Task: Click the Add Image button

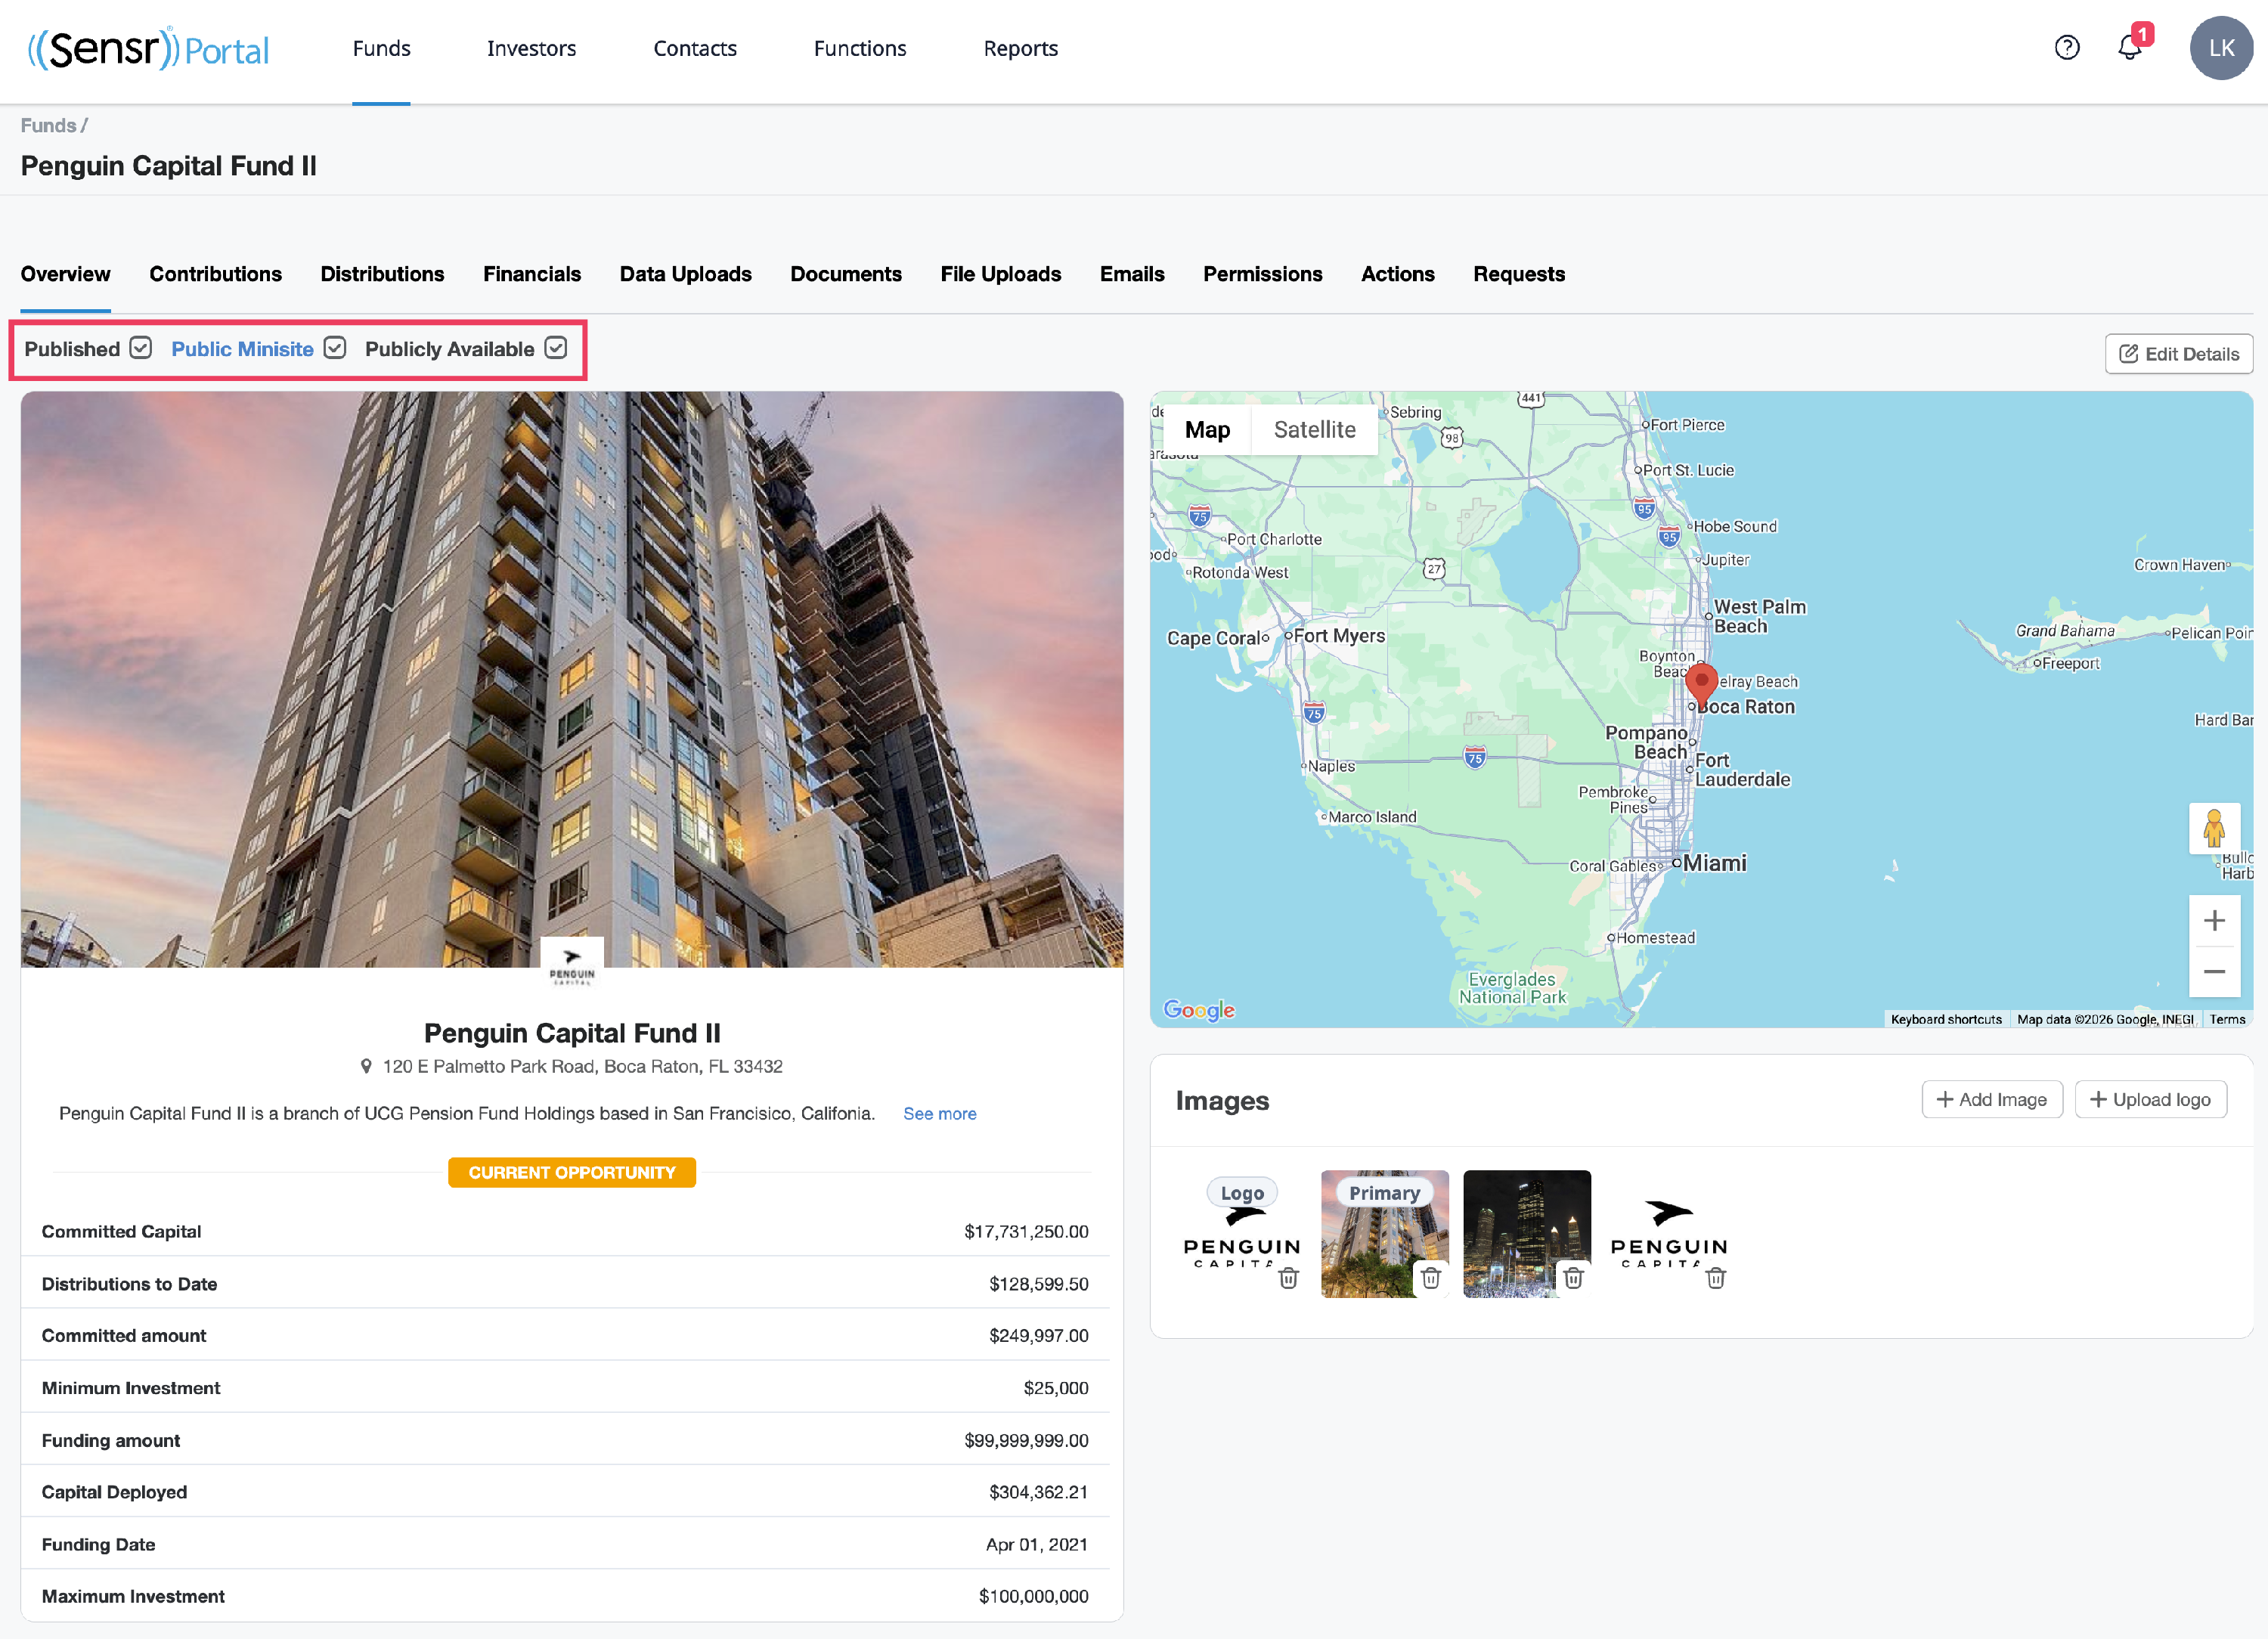Action: (x=1991, y=1099)
